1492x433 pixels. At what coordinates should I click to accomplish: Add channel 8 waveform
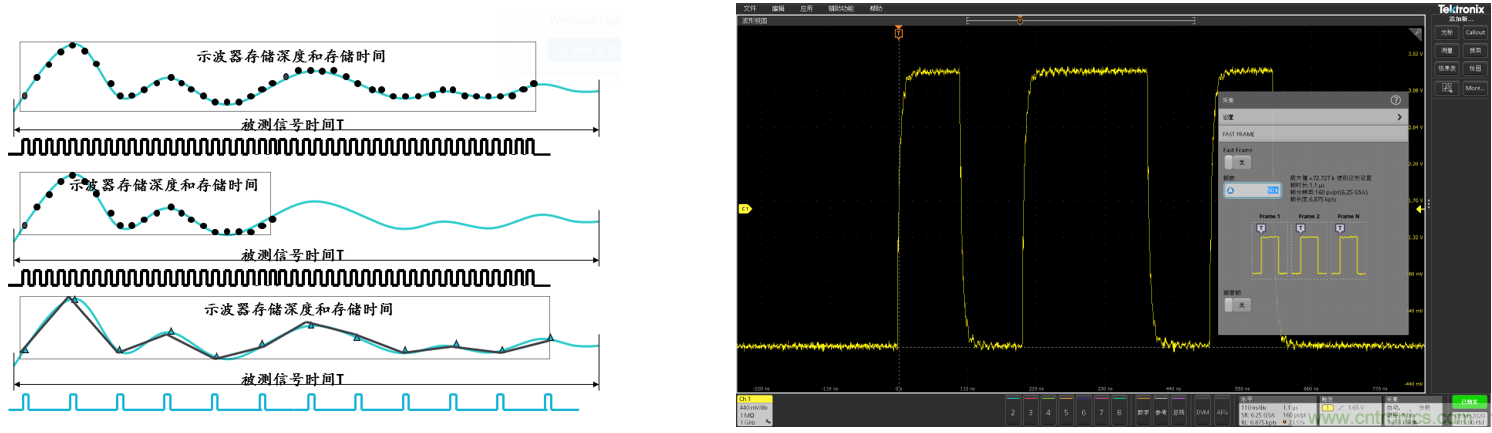[x=1119, y=411]
